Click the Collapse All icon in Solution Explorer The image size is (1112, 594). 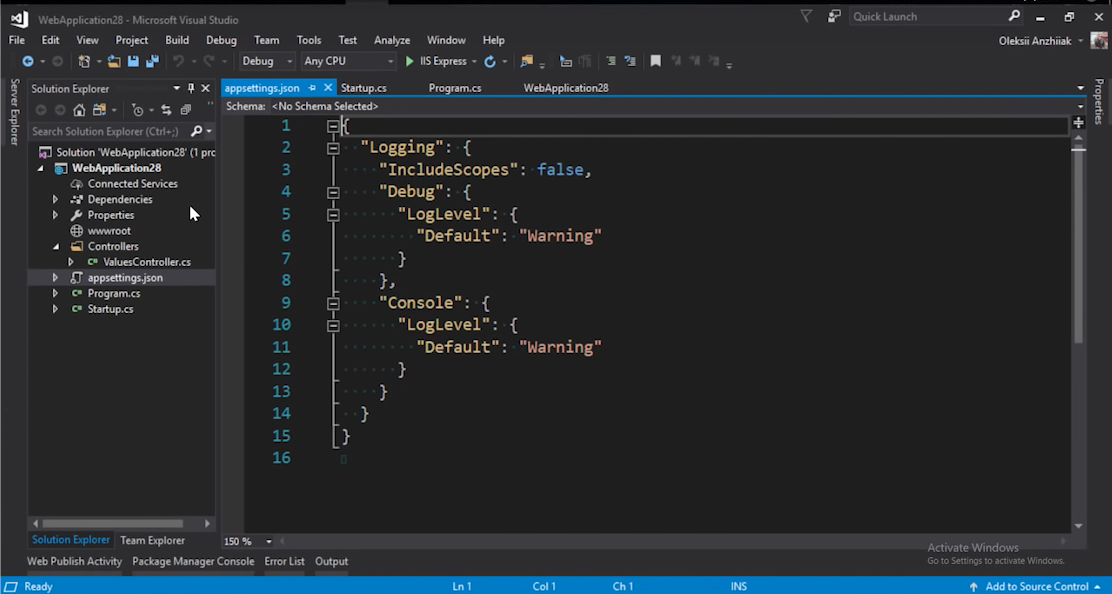[x=186, y=110]
